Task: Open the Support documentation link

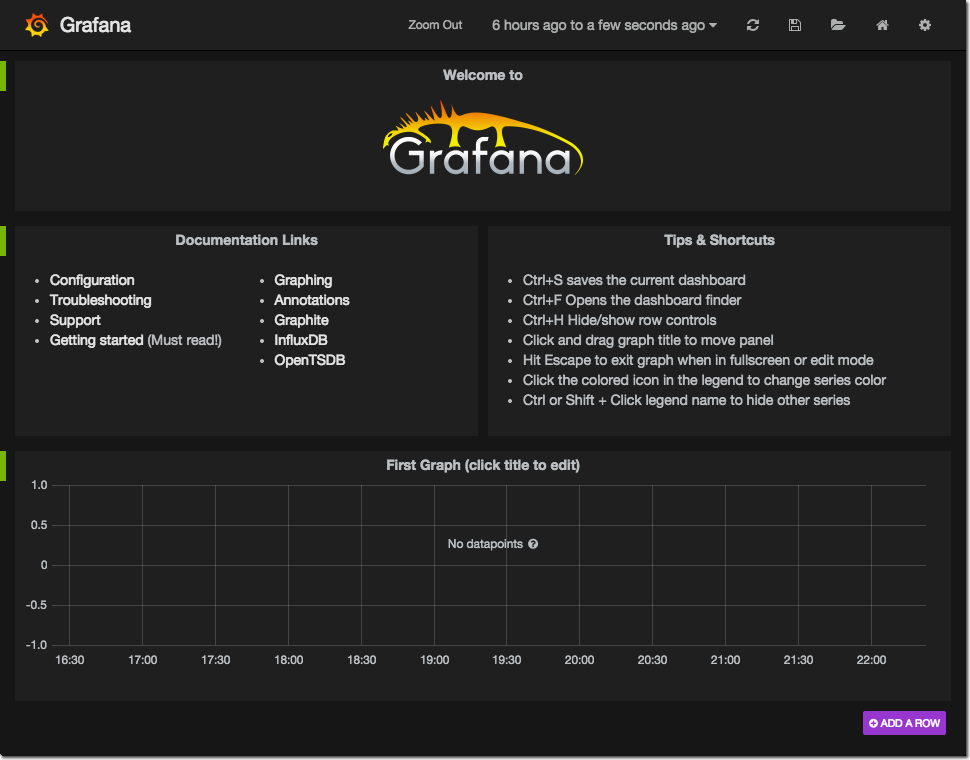Action: [75, 320]
